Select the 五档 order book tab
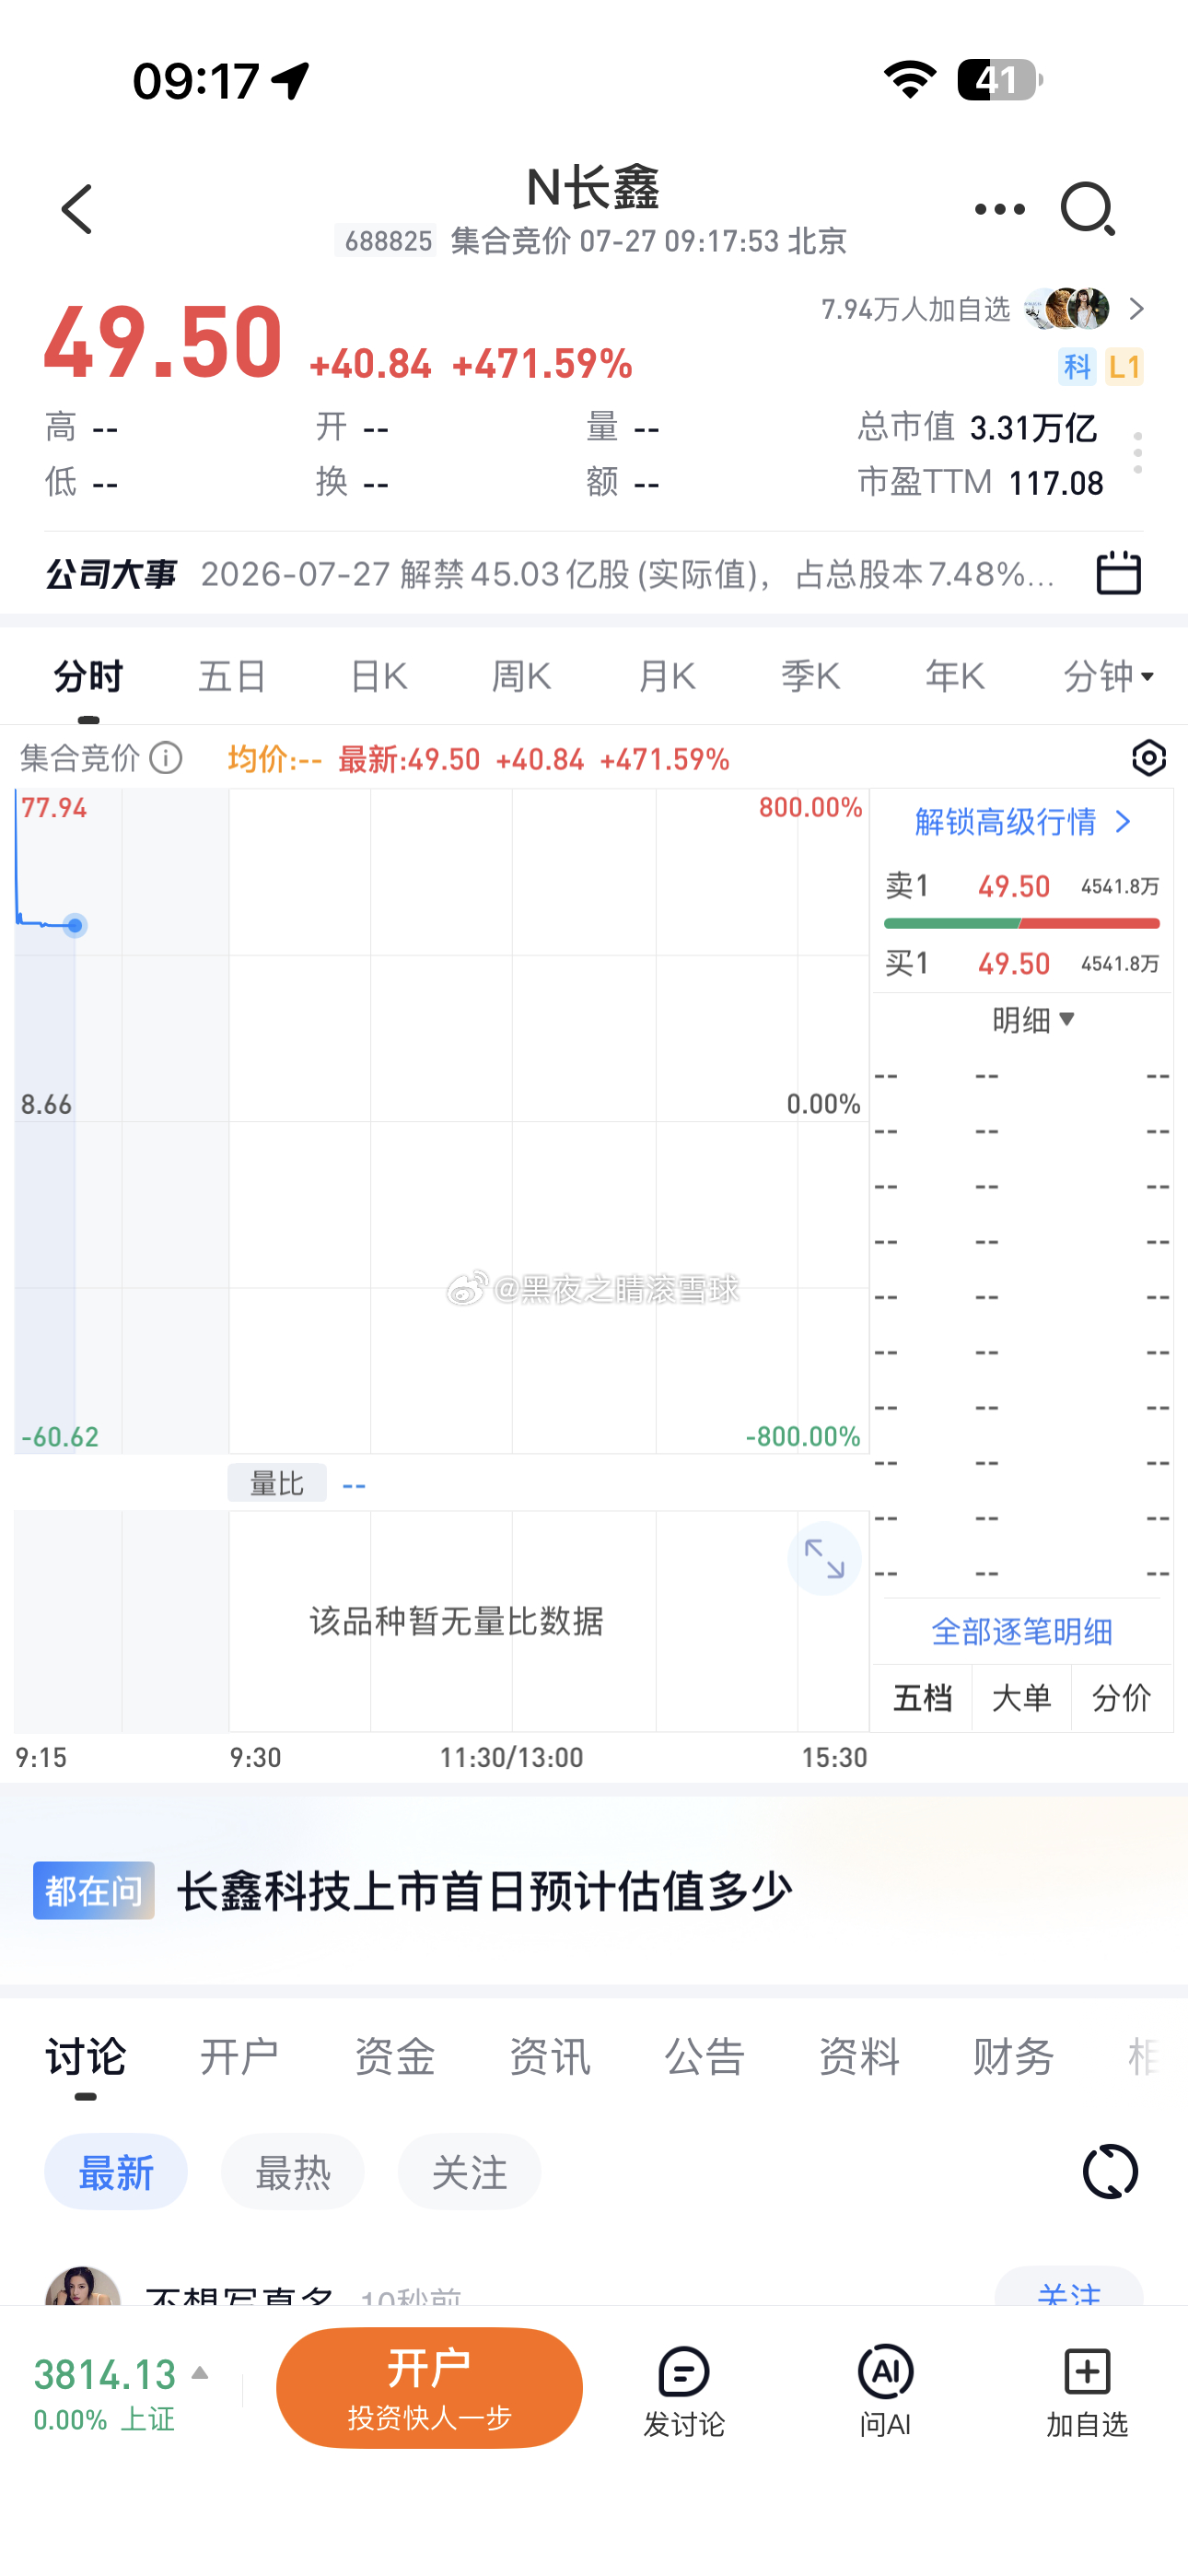1188x2576 pixels. [x=922, y=1698]
